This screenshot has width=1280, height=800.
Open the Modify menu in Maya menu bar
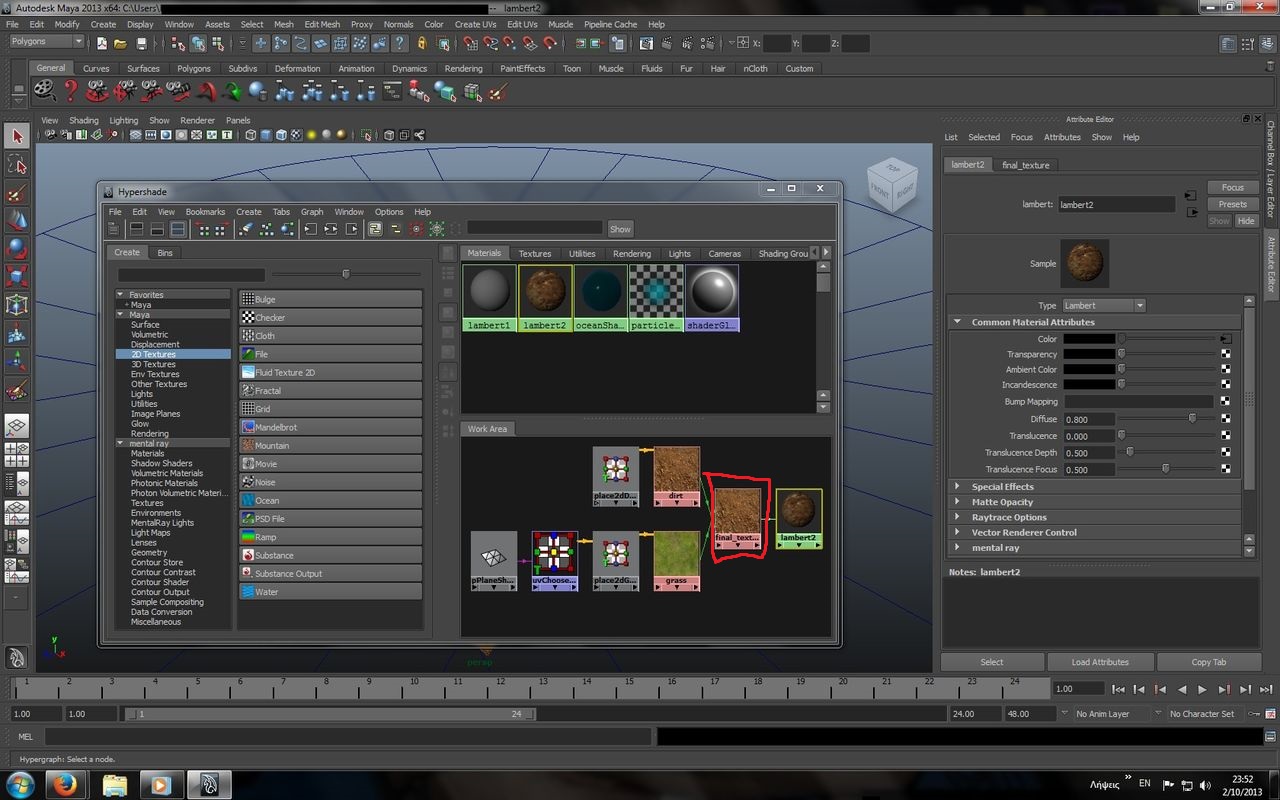pyautogui.click(x=67, y=24)
